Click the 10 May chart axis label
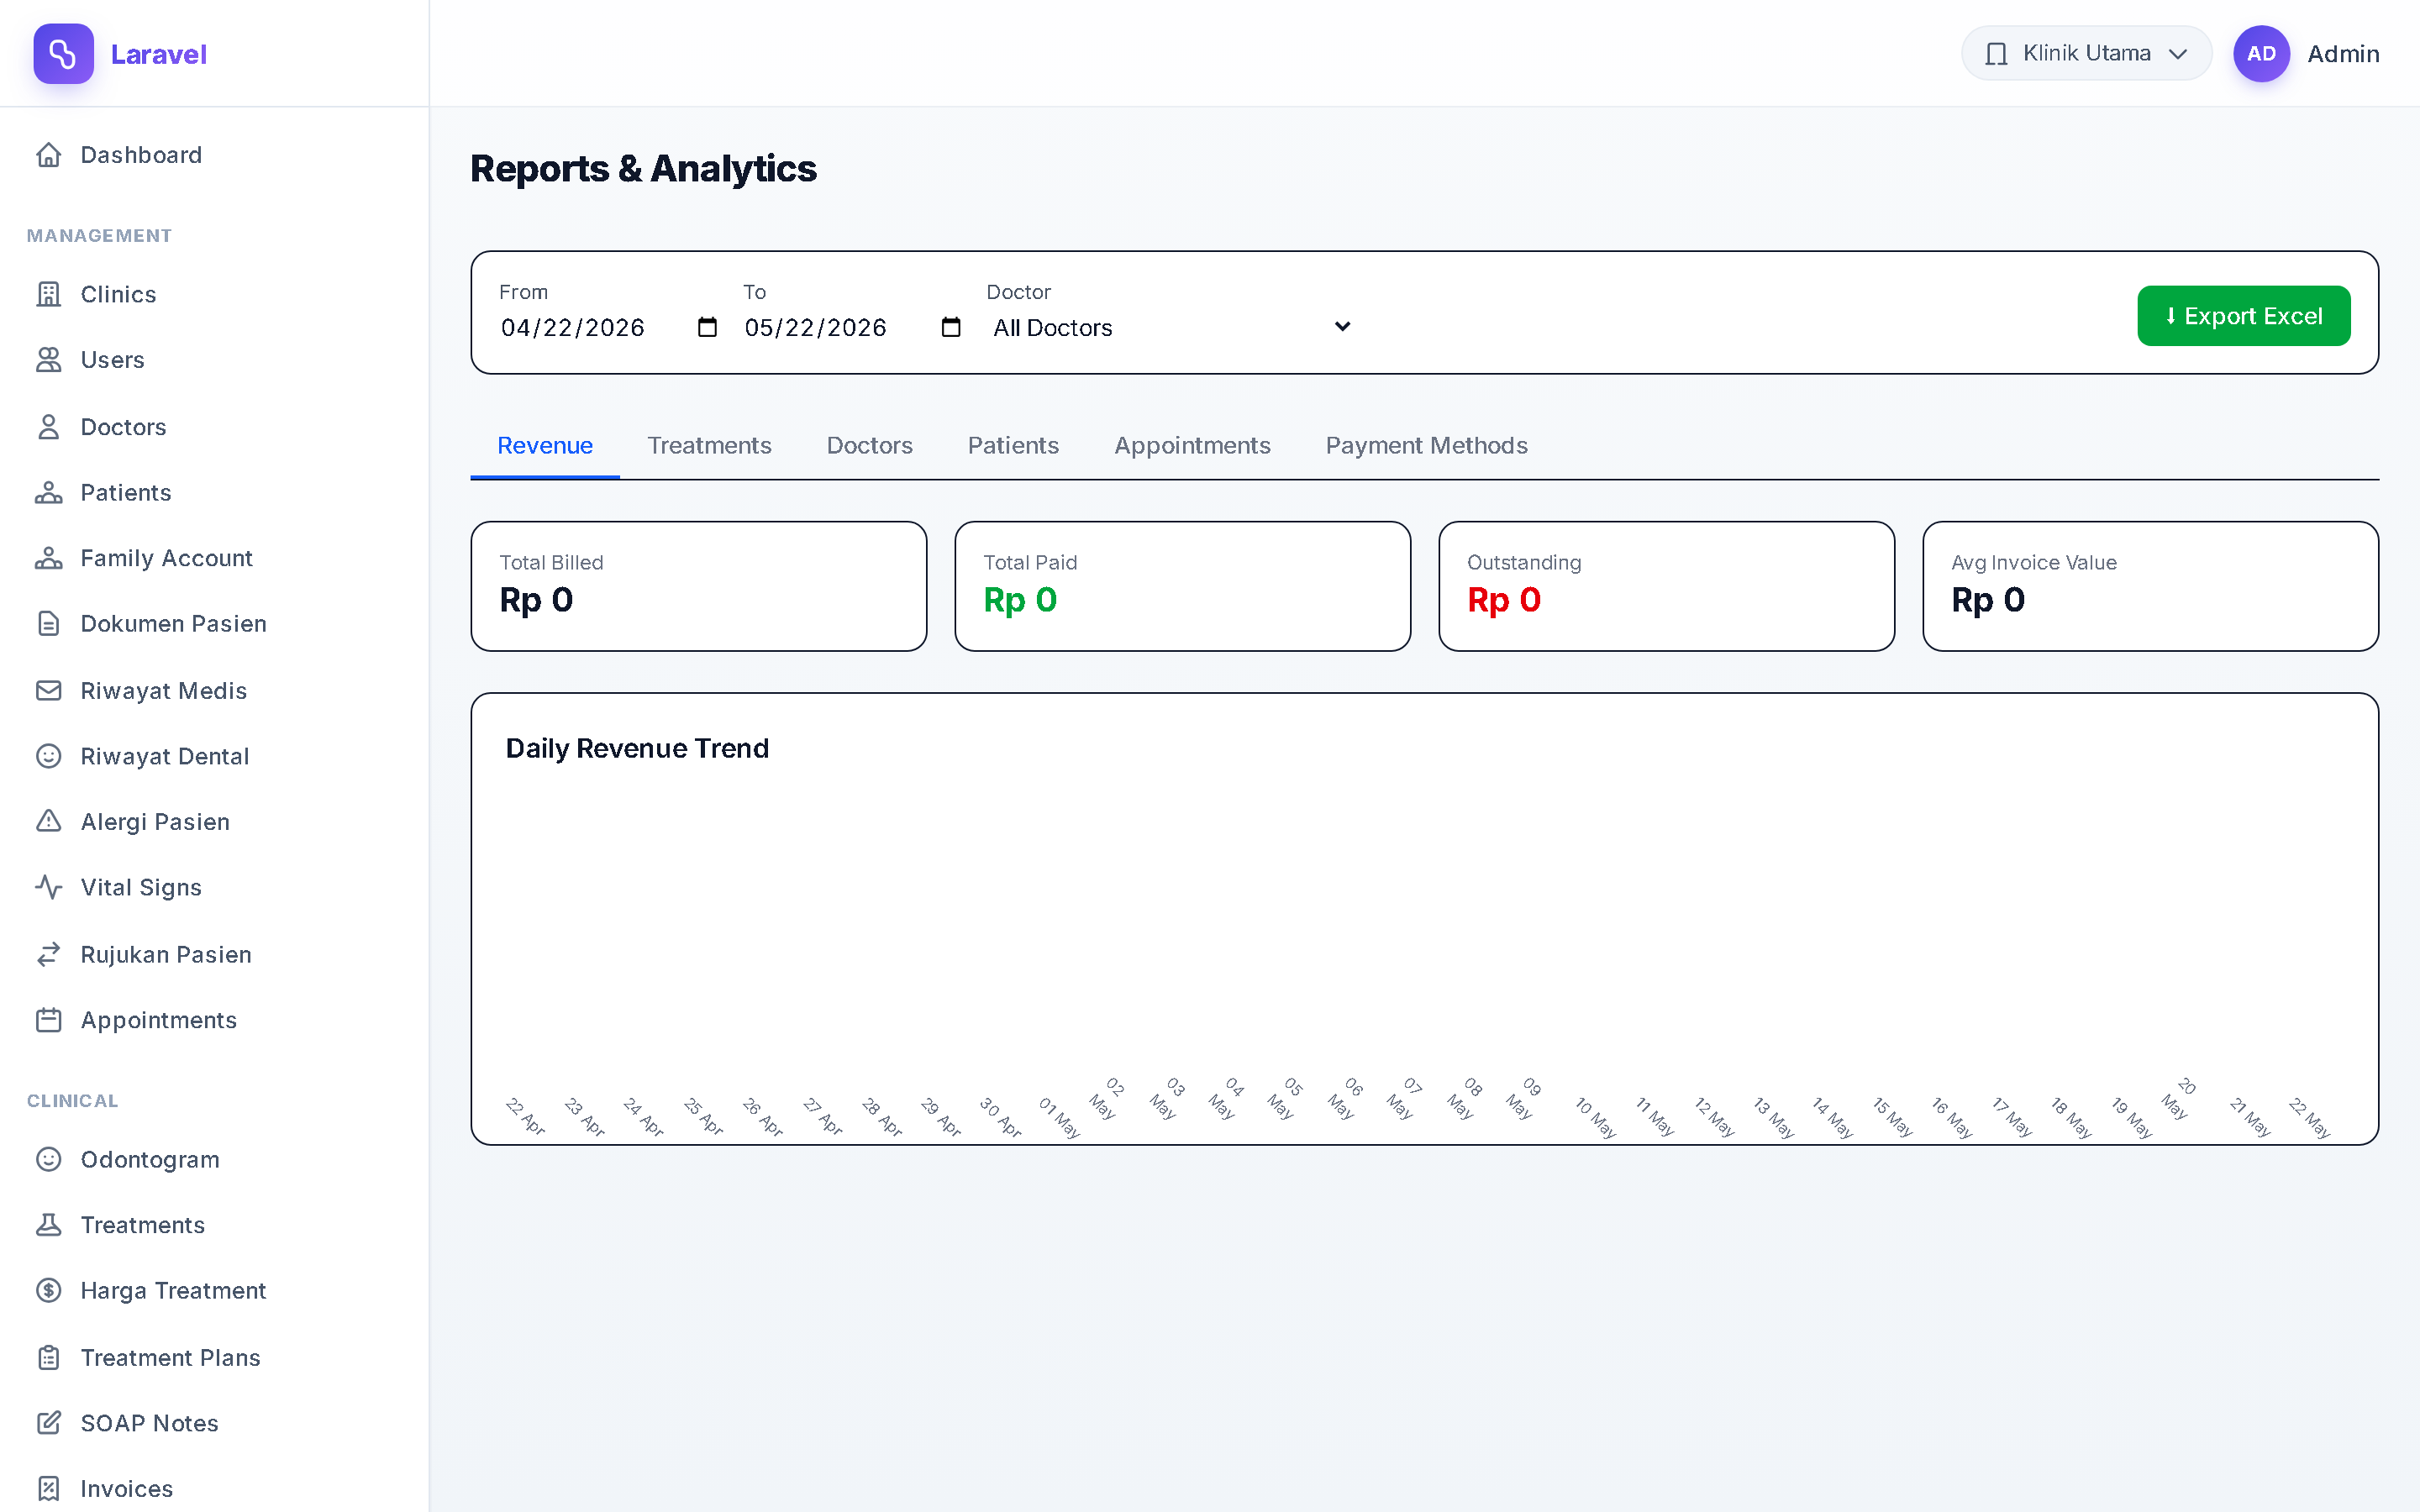Image resolution: width=2420 pixels, height=1512 pixels. pos(1595,1117)
